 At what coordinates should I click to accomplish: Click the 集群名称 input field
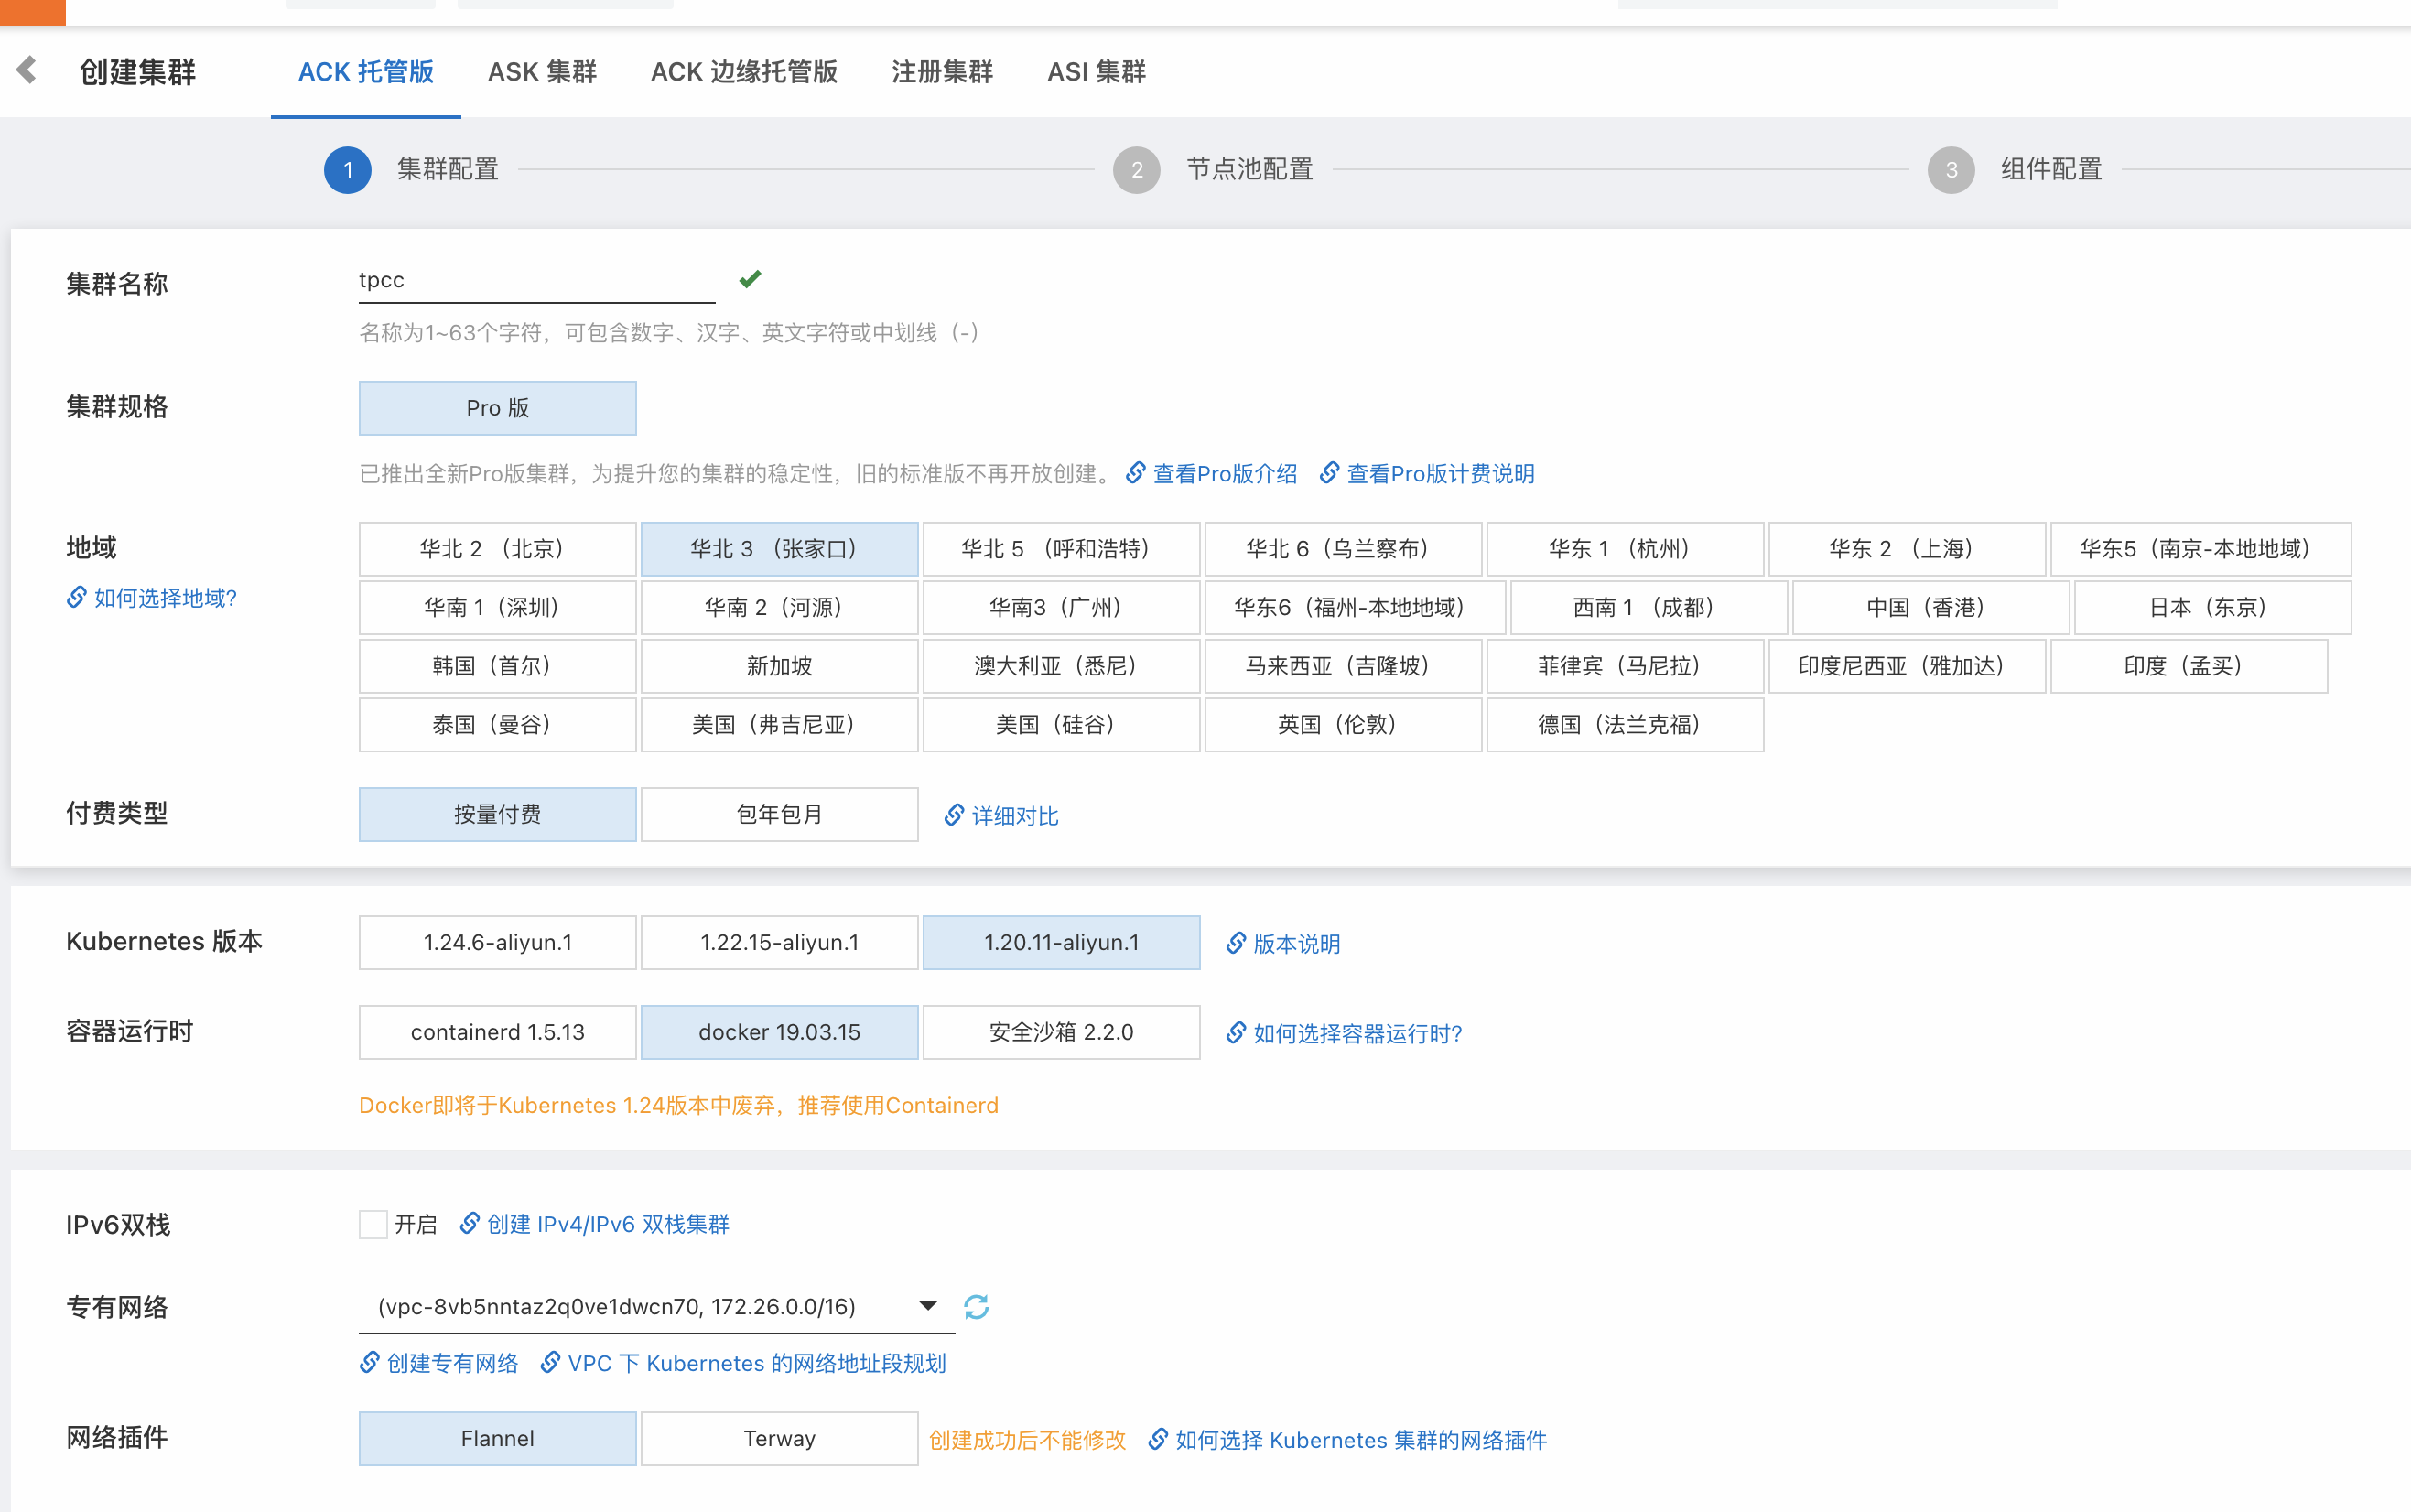click(x=536, y=281)
